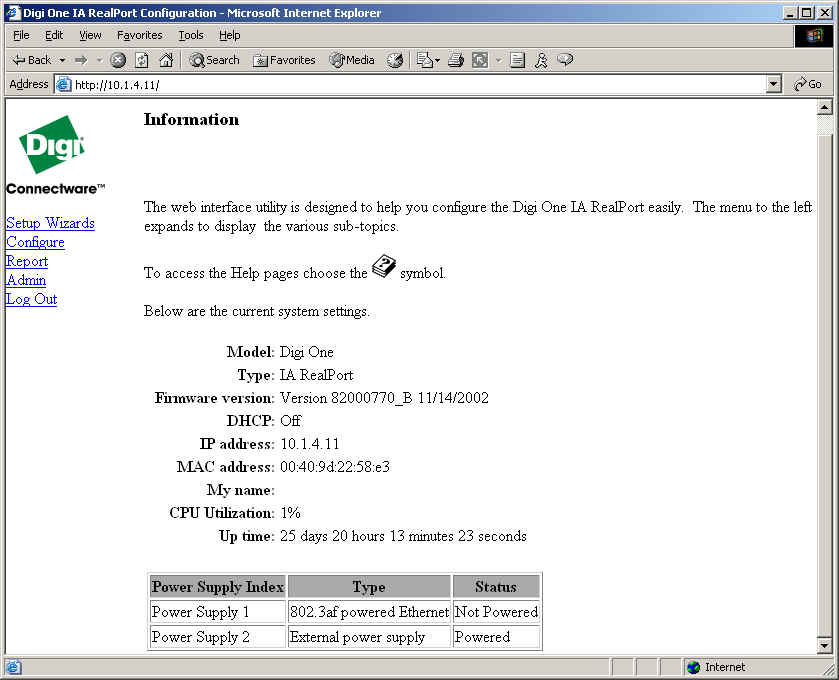Open the View menu

click(x=90, y=35)
